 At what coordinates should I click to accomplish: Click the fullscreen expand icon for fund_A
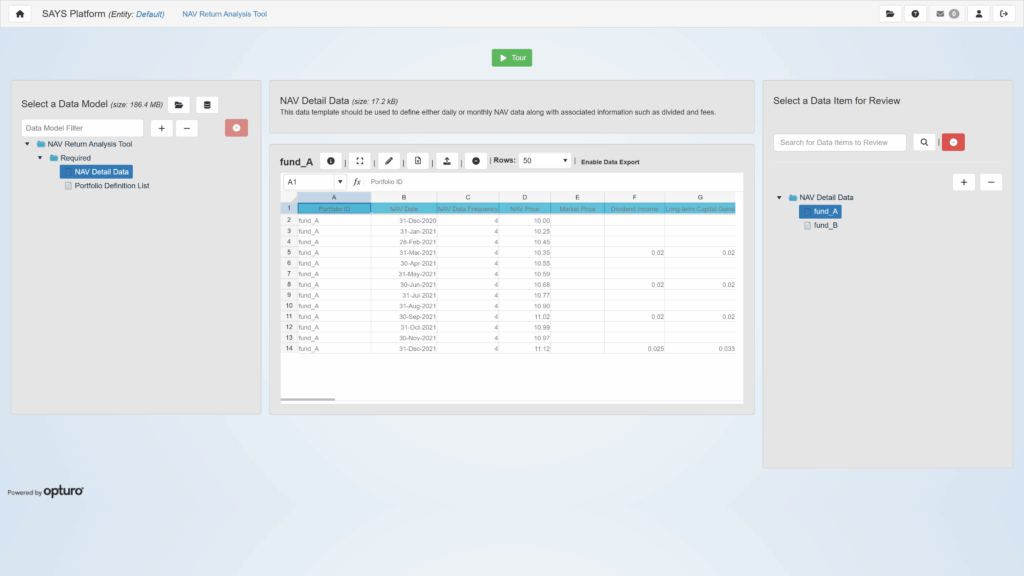pyautogui.click(x=360, y=161)
